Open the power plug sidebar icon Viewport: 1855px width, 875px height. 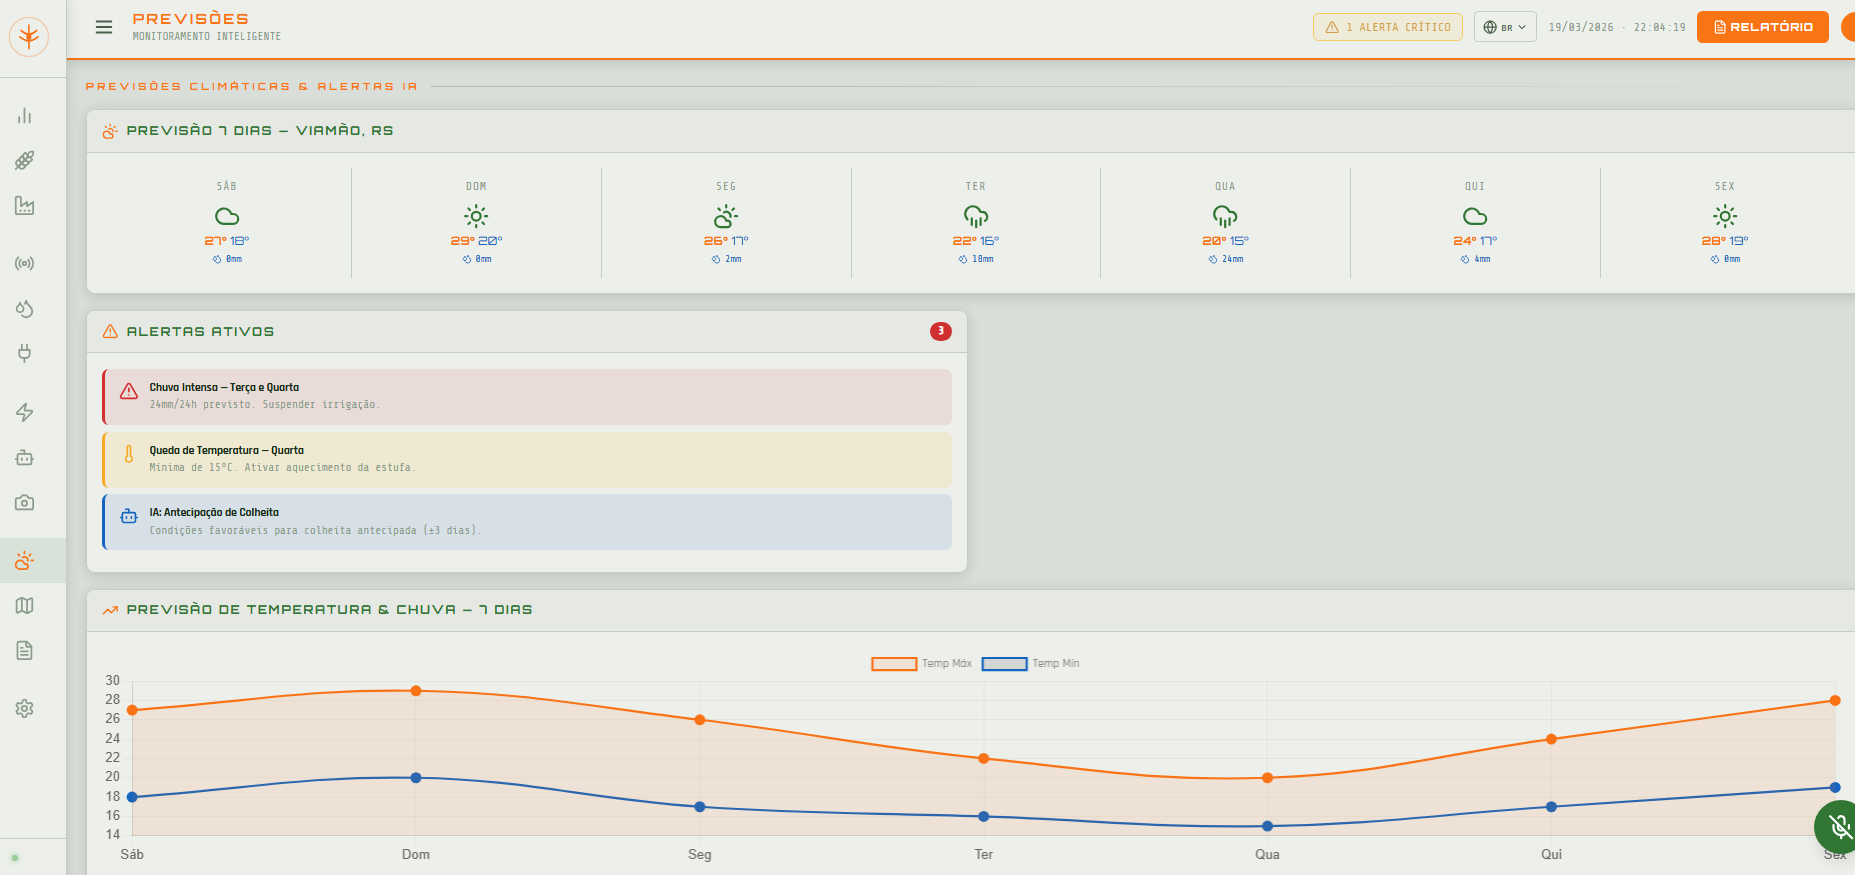point(25,353)
